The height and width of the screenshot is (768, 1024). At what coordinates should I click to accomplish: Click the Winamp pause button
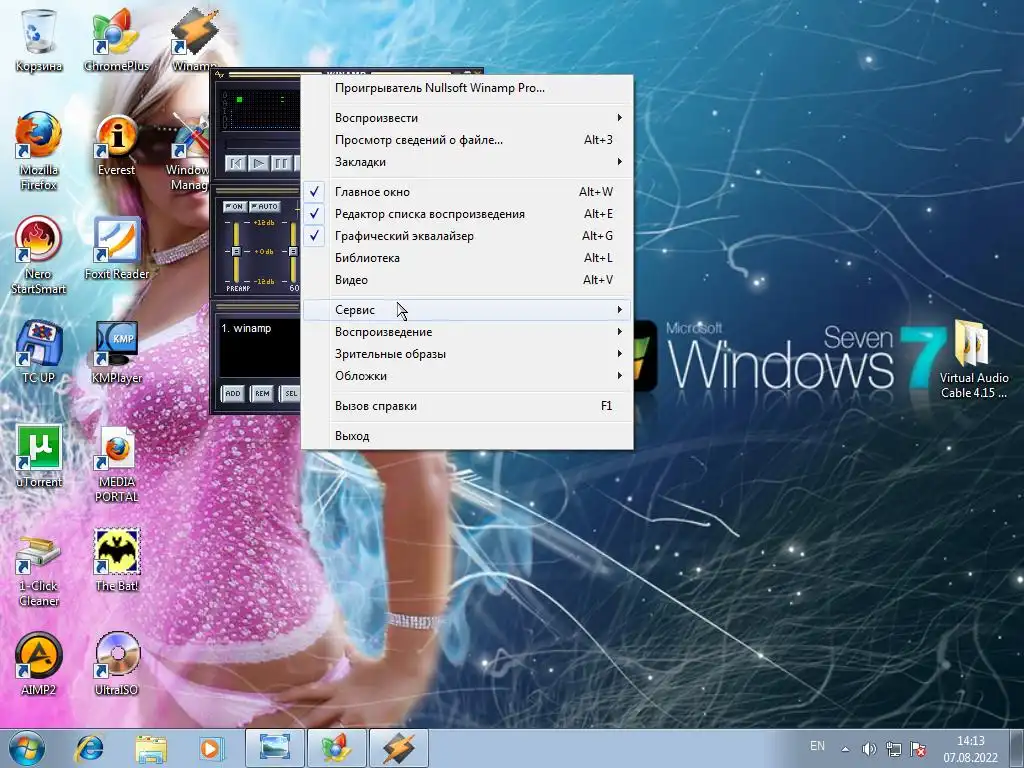281,163
